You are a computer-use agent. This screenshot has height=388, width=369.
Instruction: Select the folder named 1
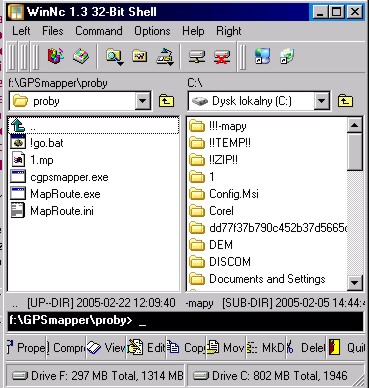pyautogui.click(x=212, y=177)
